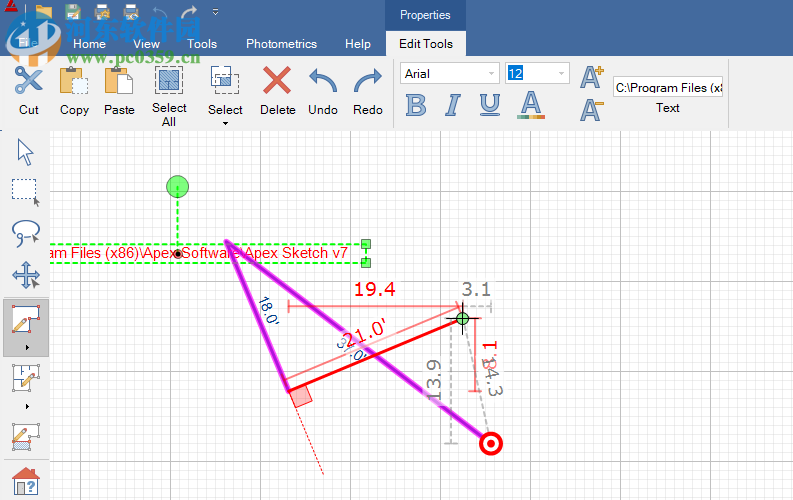The width and height of the screenshot is (793, 500).
Task: Toggle bold text formatting
Action: click(x=416, y=105)
